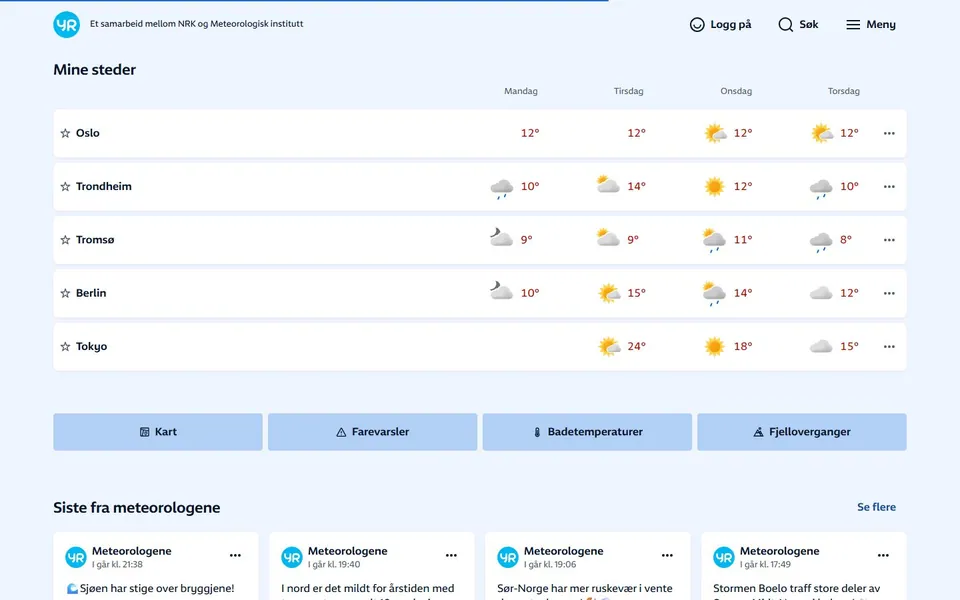The width and height of the screenshot is (960, 600).
Task: Click Tromsø's Monday night cloud icon
Action: click(501, 238)
